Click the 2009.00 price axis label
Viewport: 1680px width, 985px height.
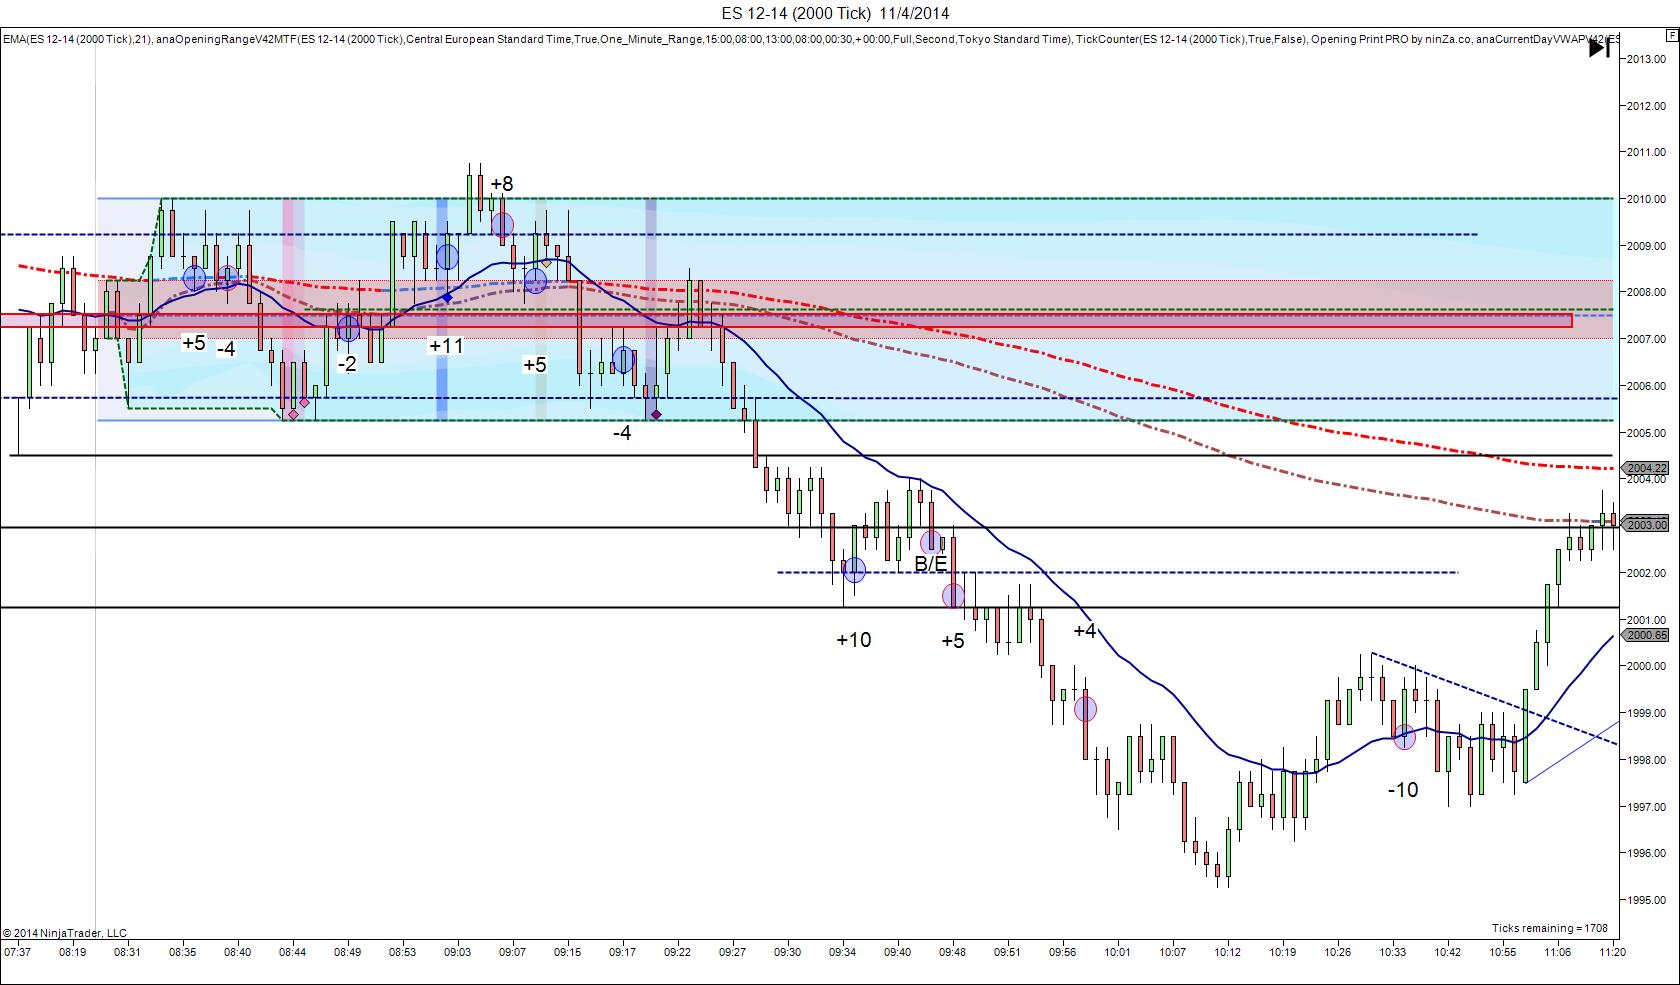[1646, 246]
